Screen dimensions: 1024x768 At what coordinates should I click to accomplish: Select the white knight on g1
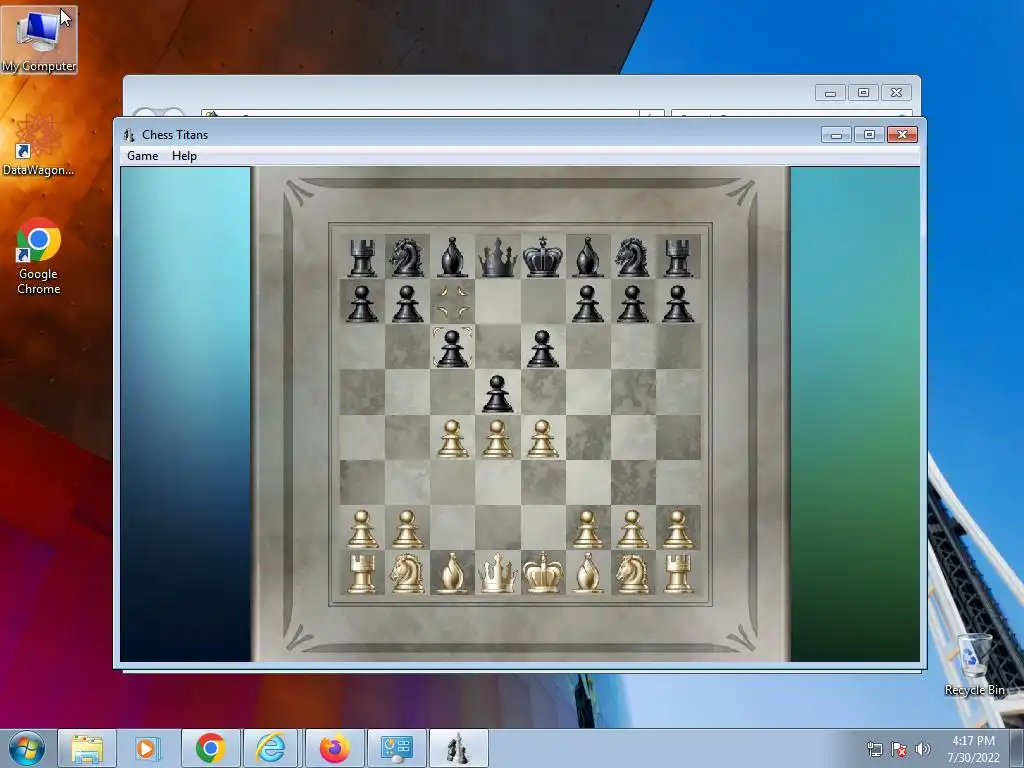[x=632, y=573]
